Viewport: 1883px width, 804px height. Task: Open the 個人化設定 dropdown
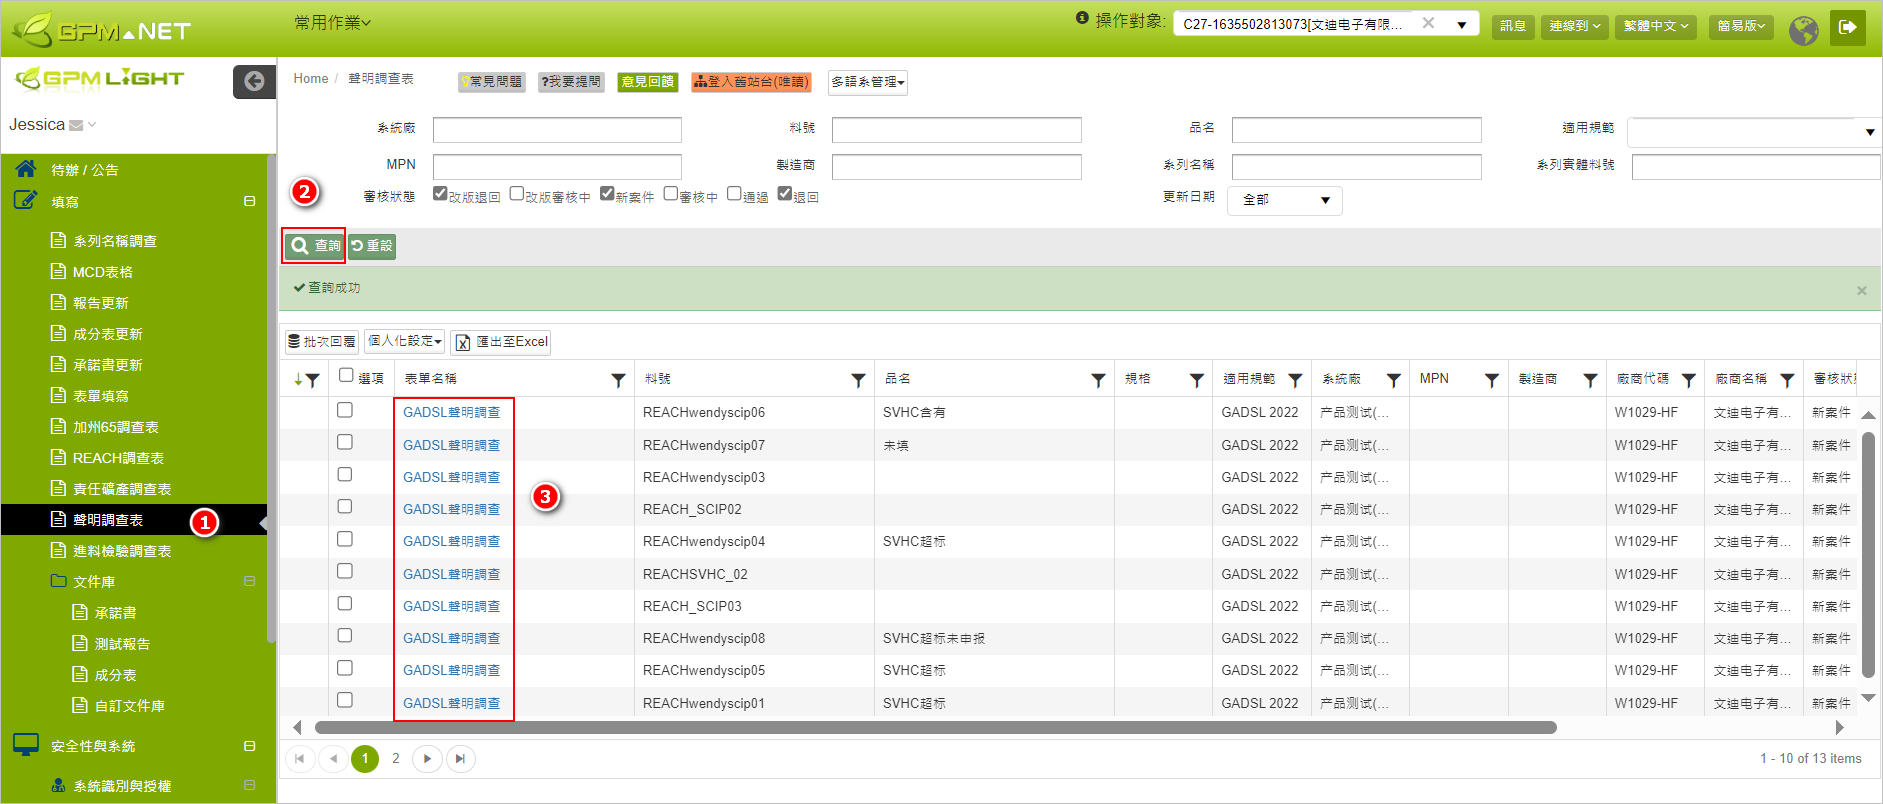[404, 341]
